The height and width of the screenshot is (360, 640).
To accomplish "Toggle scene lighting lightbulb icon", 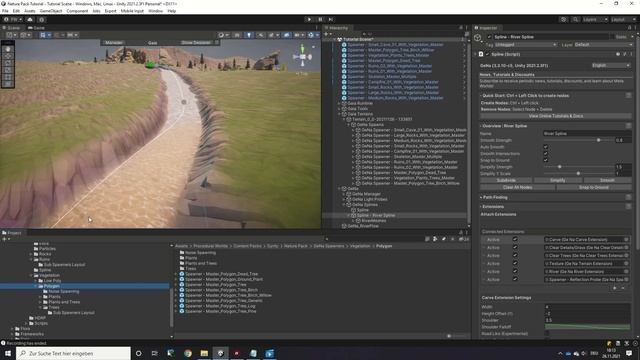I will (249, 35).
